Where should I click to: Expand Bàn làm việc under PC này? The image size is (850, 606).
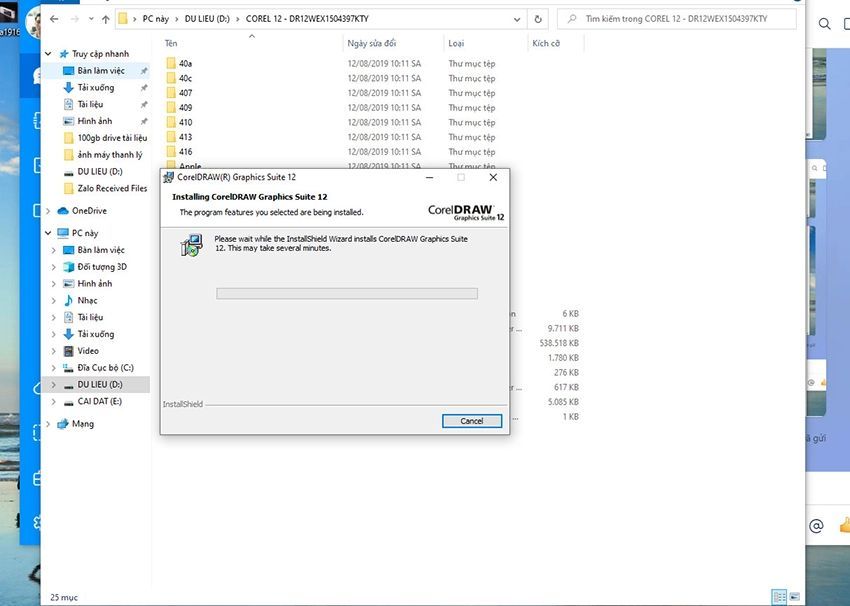(x=54, y=250)
